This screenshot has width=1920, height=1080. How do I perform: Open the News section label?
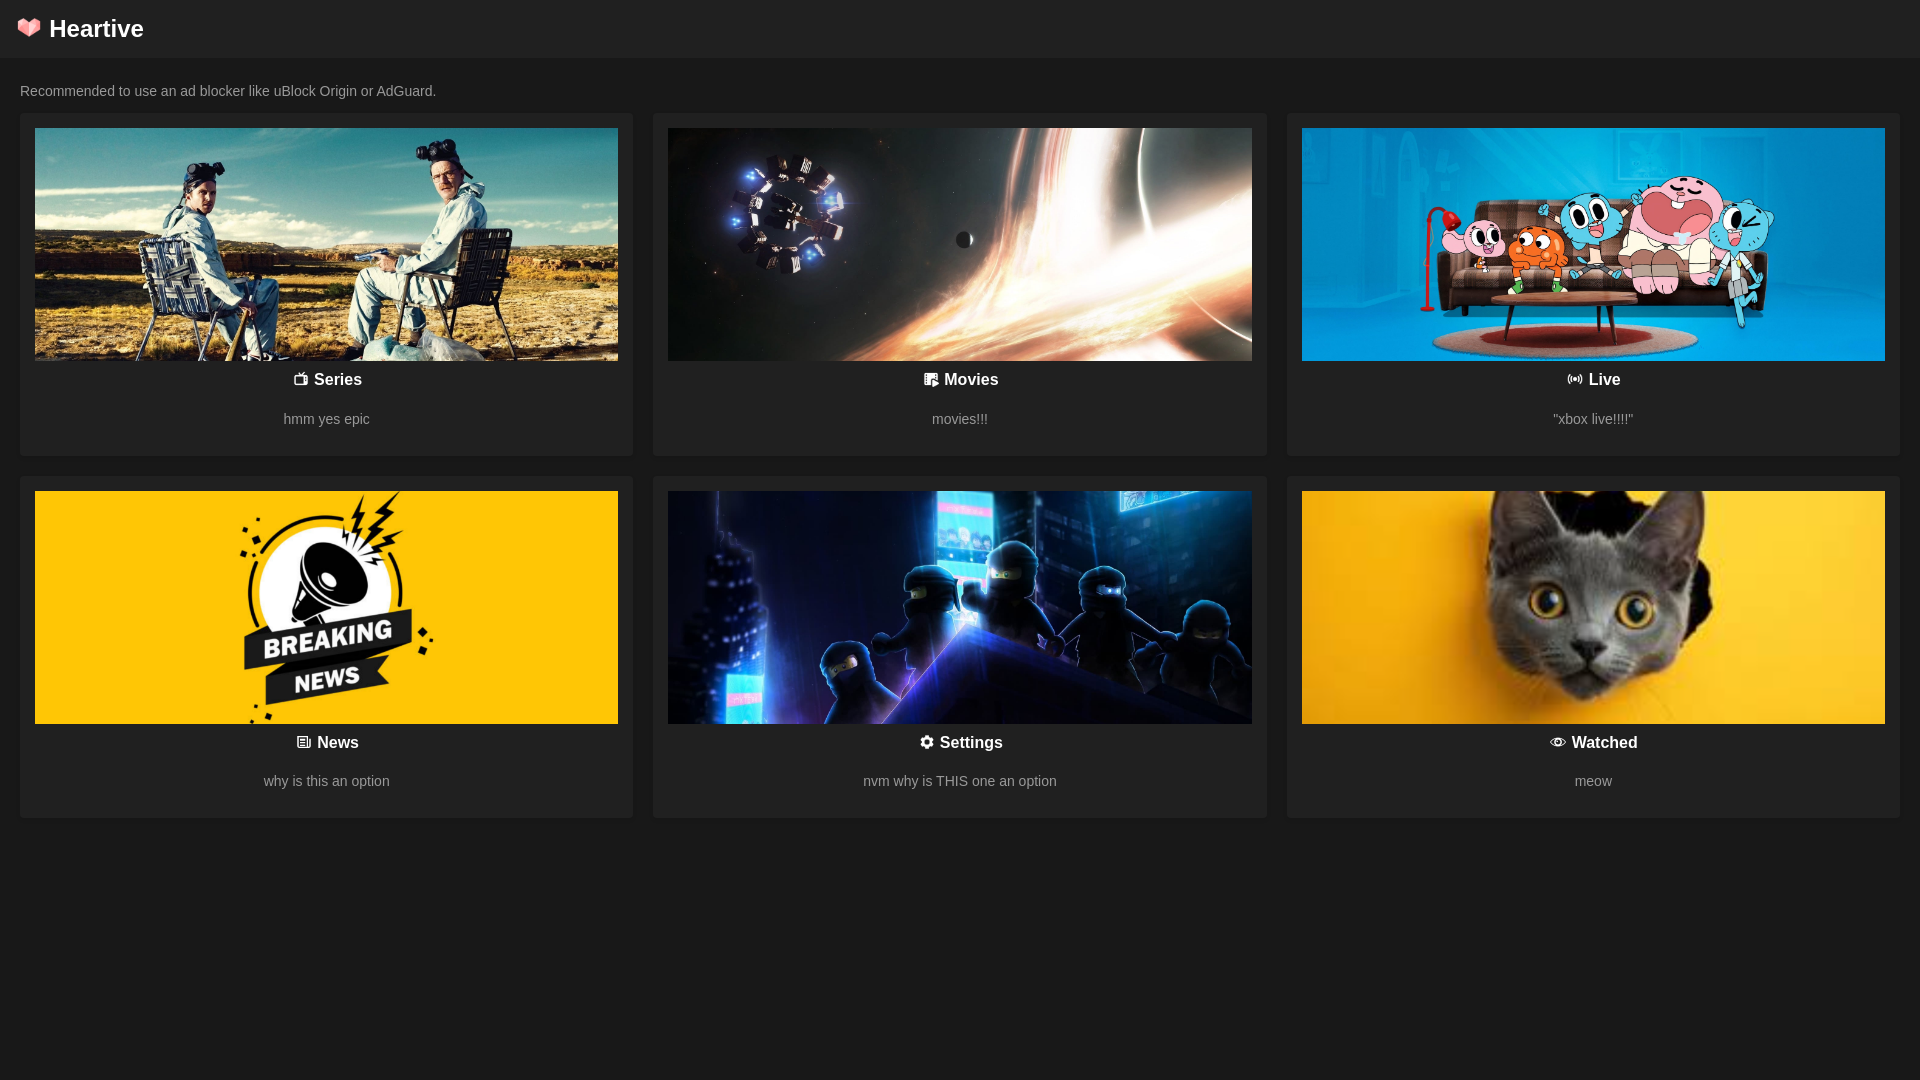(x=338, y=743)
